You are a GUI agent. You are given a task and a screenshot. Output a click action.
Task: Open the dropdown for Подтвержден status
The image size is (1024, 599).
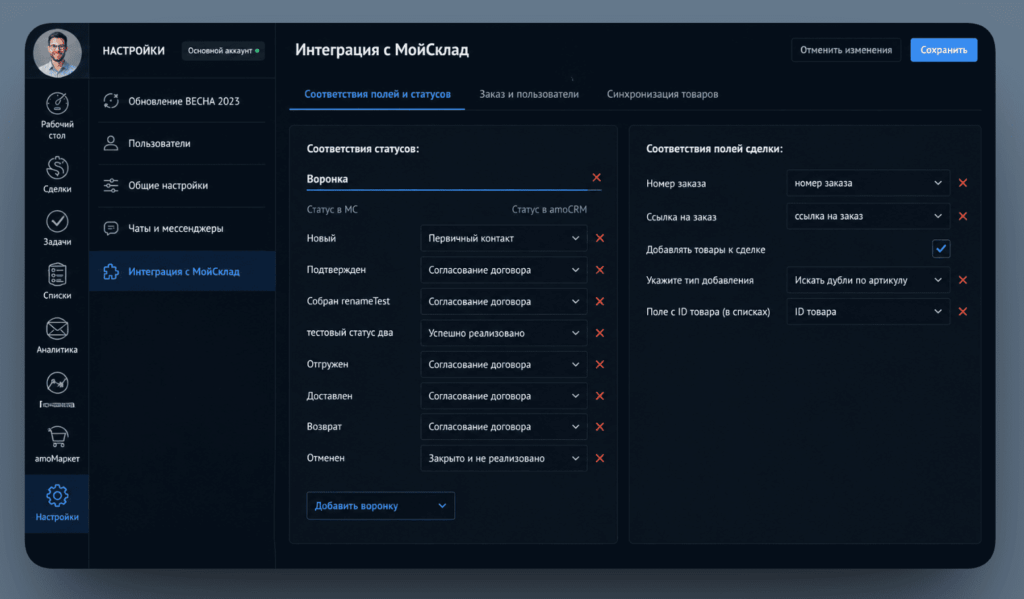[x=503, y=270]
